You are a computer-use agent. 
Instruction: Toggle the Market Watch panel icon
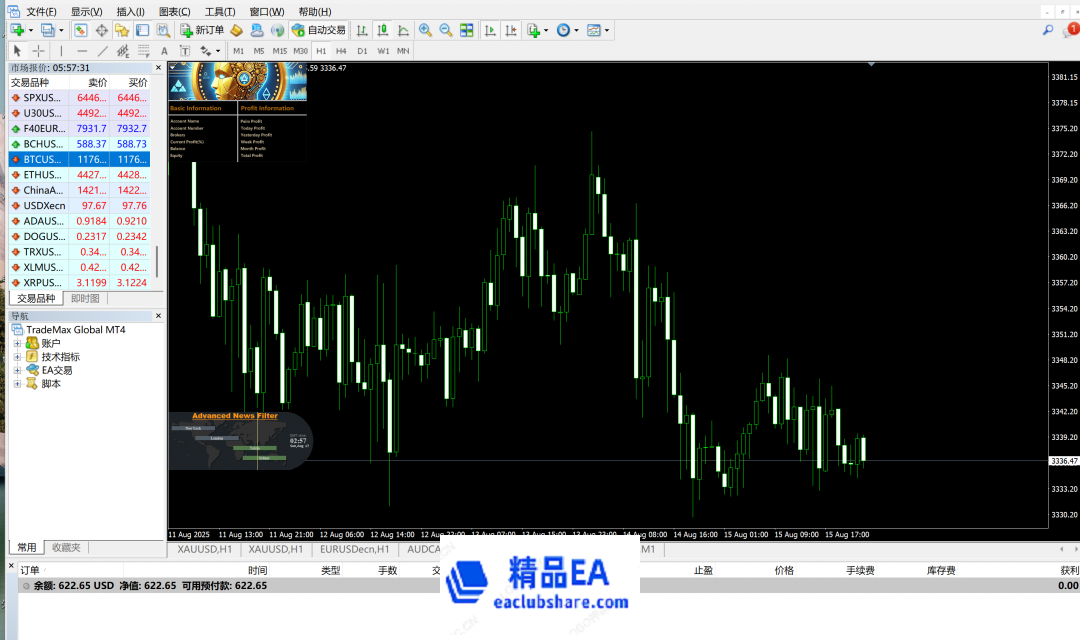pos(81,30)
